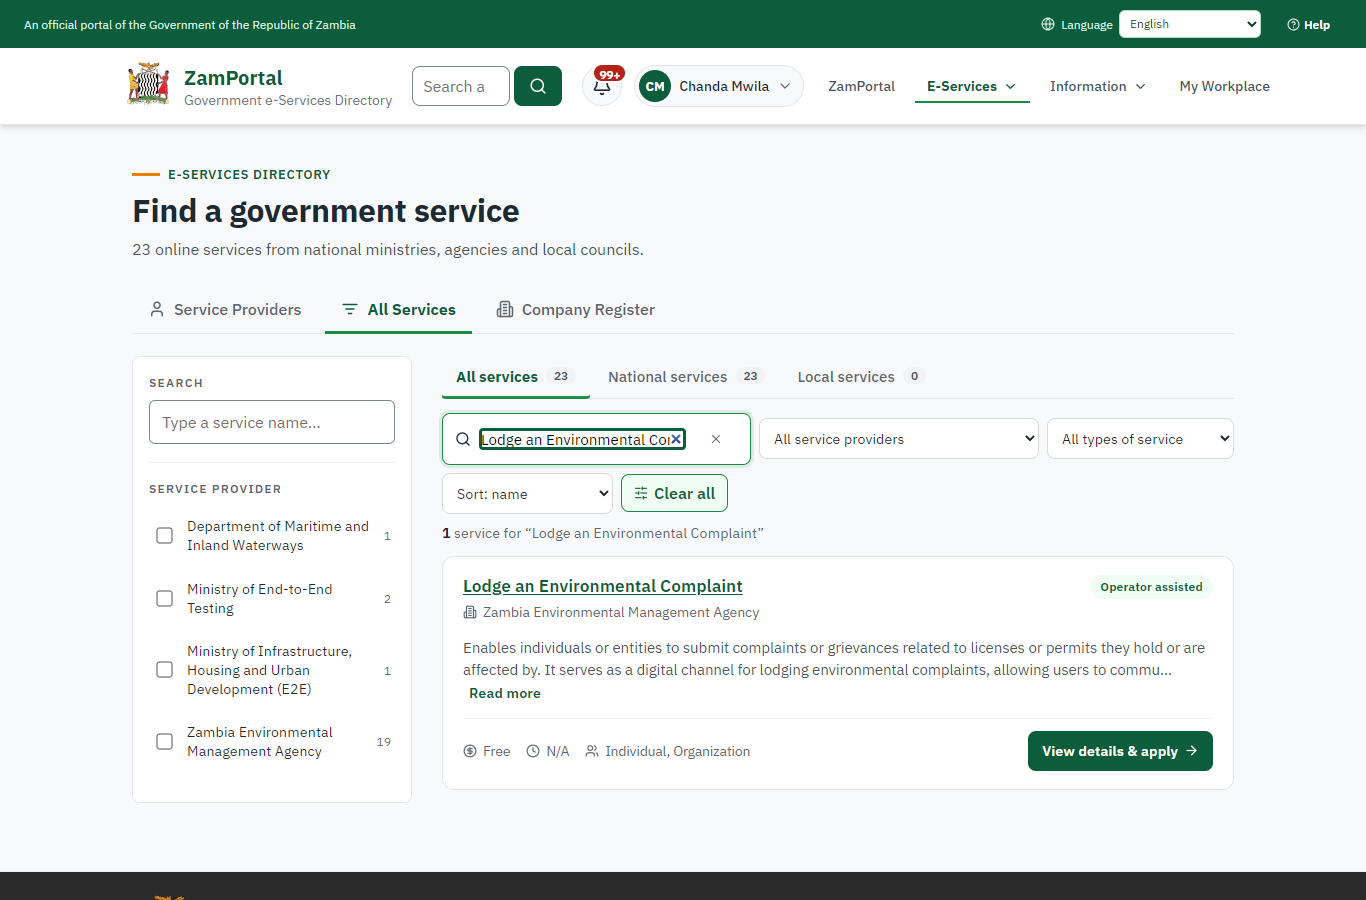Click the SERVICE PROVIDER sidebar heading
Screen dimensions: 1366x900
click(215, 489)
